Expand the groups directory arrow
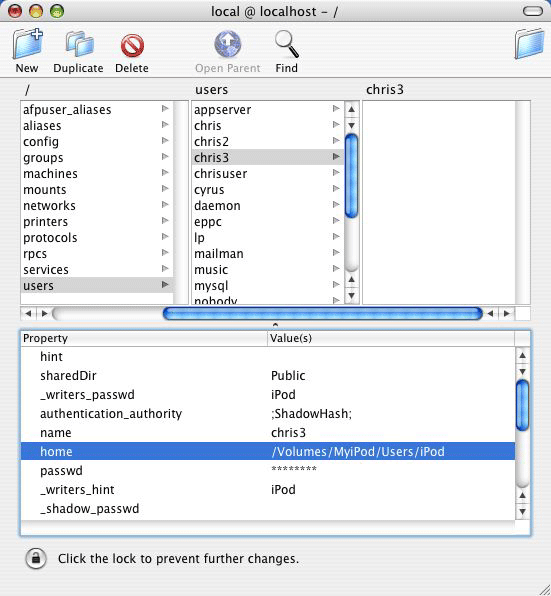 [165, 157]
